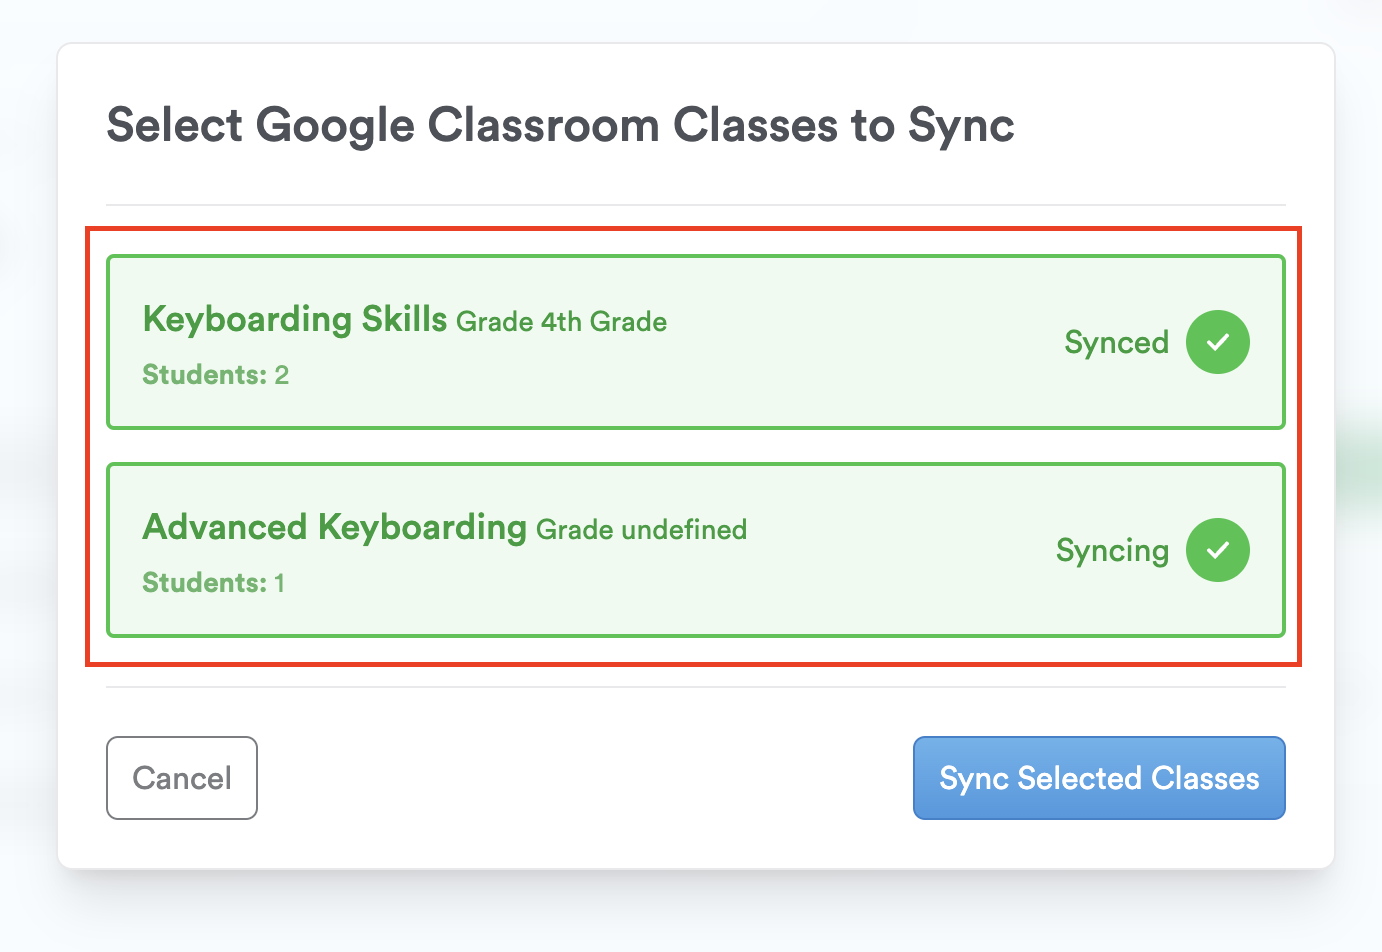This screenshot has height=952, width=1382.
Task: Click the Synced status label
Action: [x=1116, y=343]
